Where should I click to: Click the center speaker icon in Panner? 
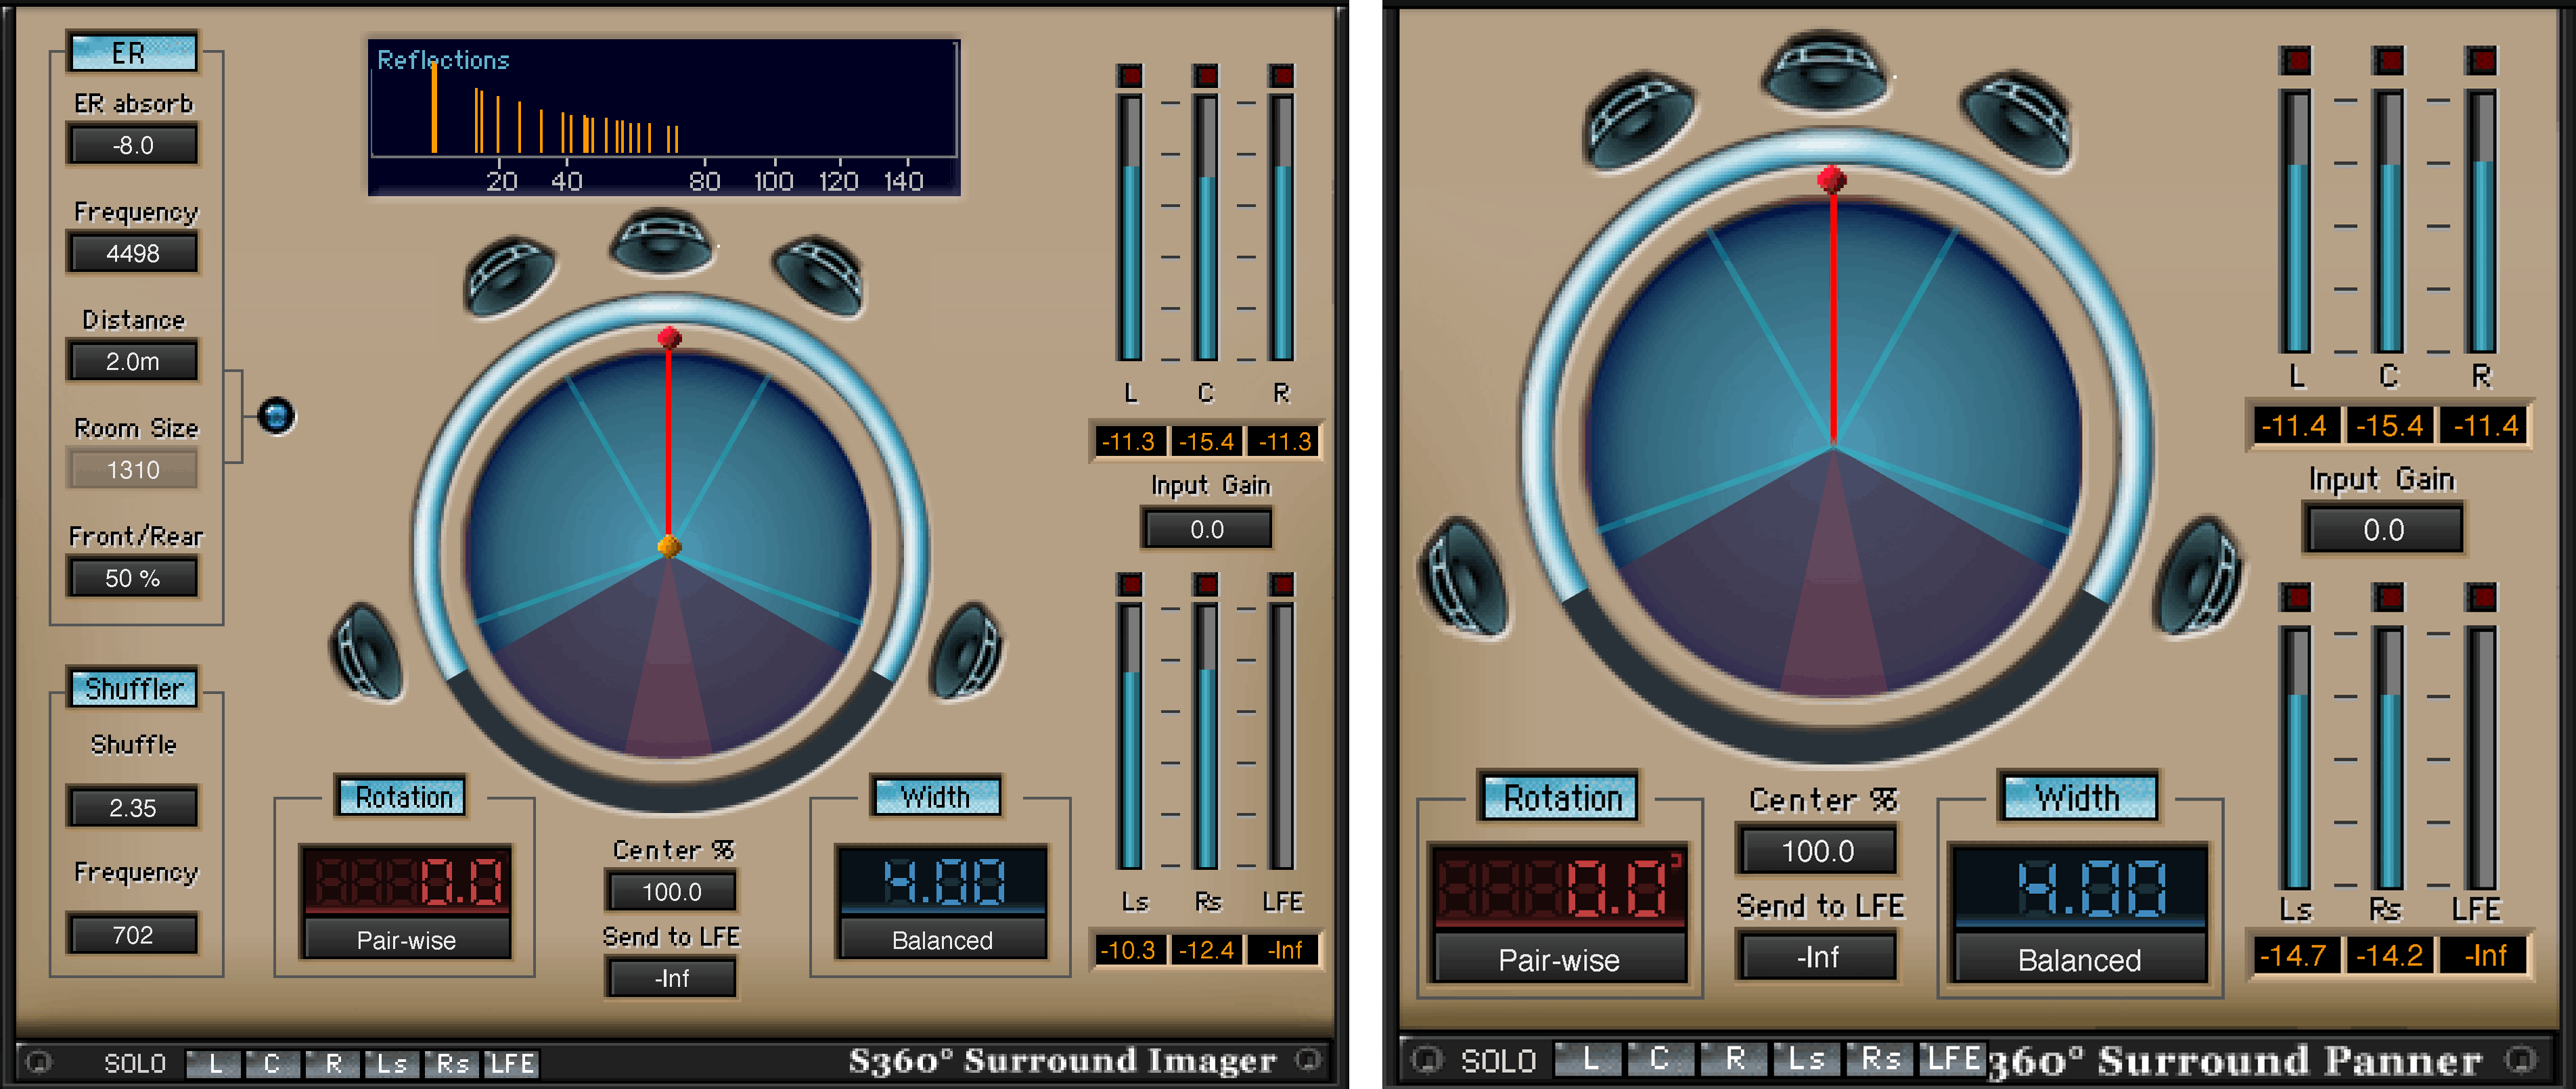[x=1826, y=70]
